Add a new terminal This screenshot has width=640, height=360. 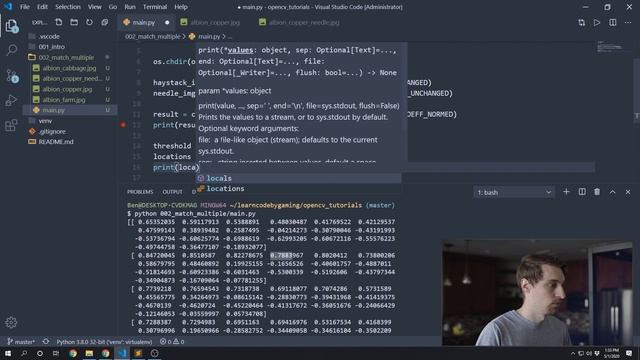[x=566, y=192]
